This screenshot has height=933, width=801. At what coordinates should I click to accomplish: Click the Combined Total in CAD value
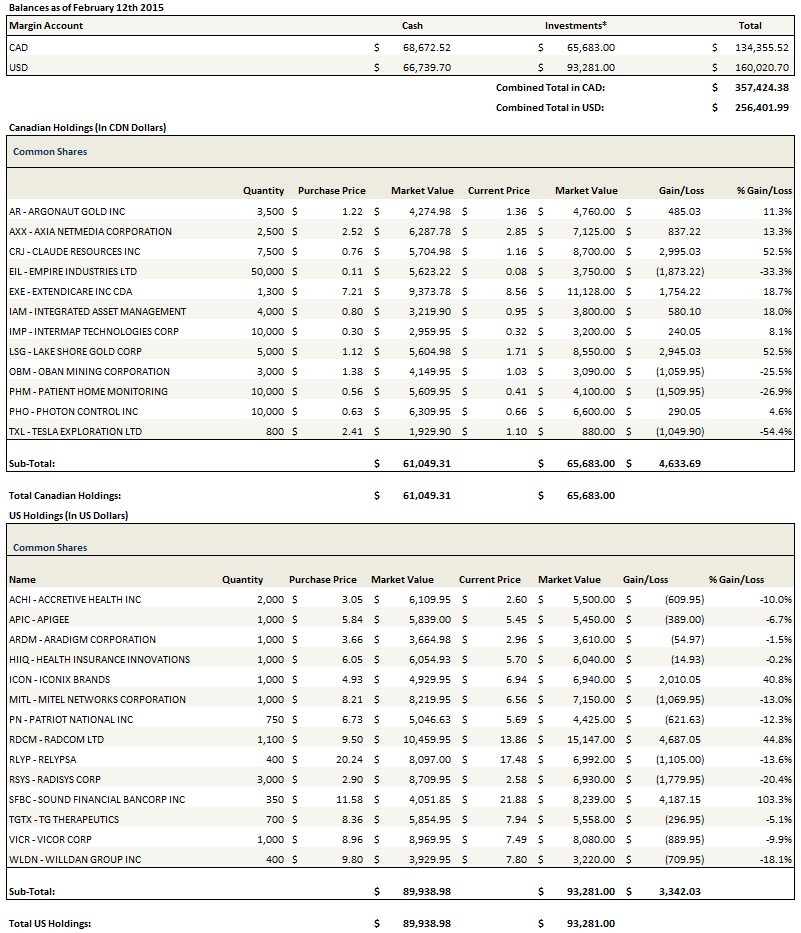[759, 87]
